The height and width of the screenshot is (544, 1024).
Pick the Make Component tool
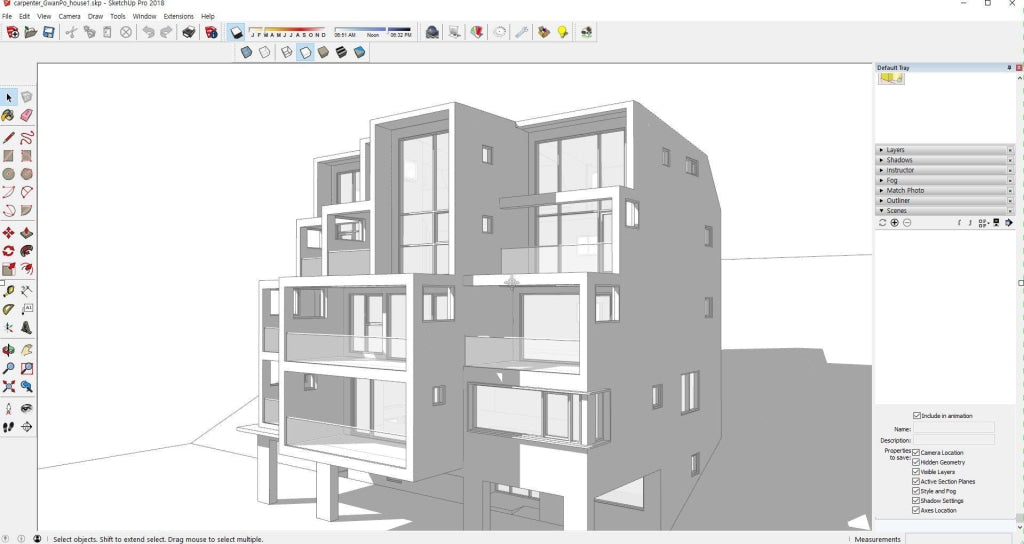point(26,97)
